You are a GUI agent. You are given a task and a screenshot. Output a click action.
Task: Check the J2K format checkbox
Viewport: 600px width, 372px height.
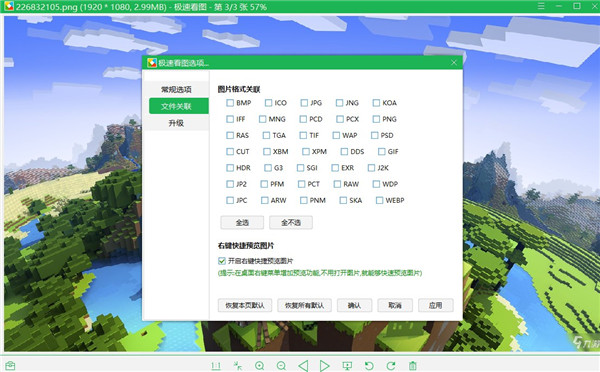click(x=372, y=168)
